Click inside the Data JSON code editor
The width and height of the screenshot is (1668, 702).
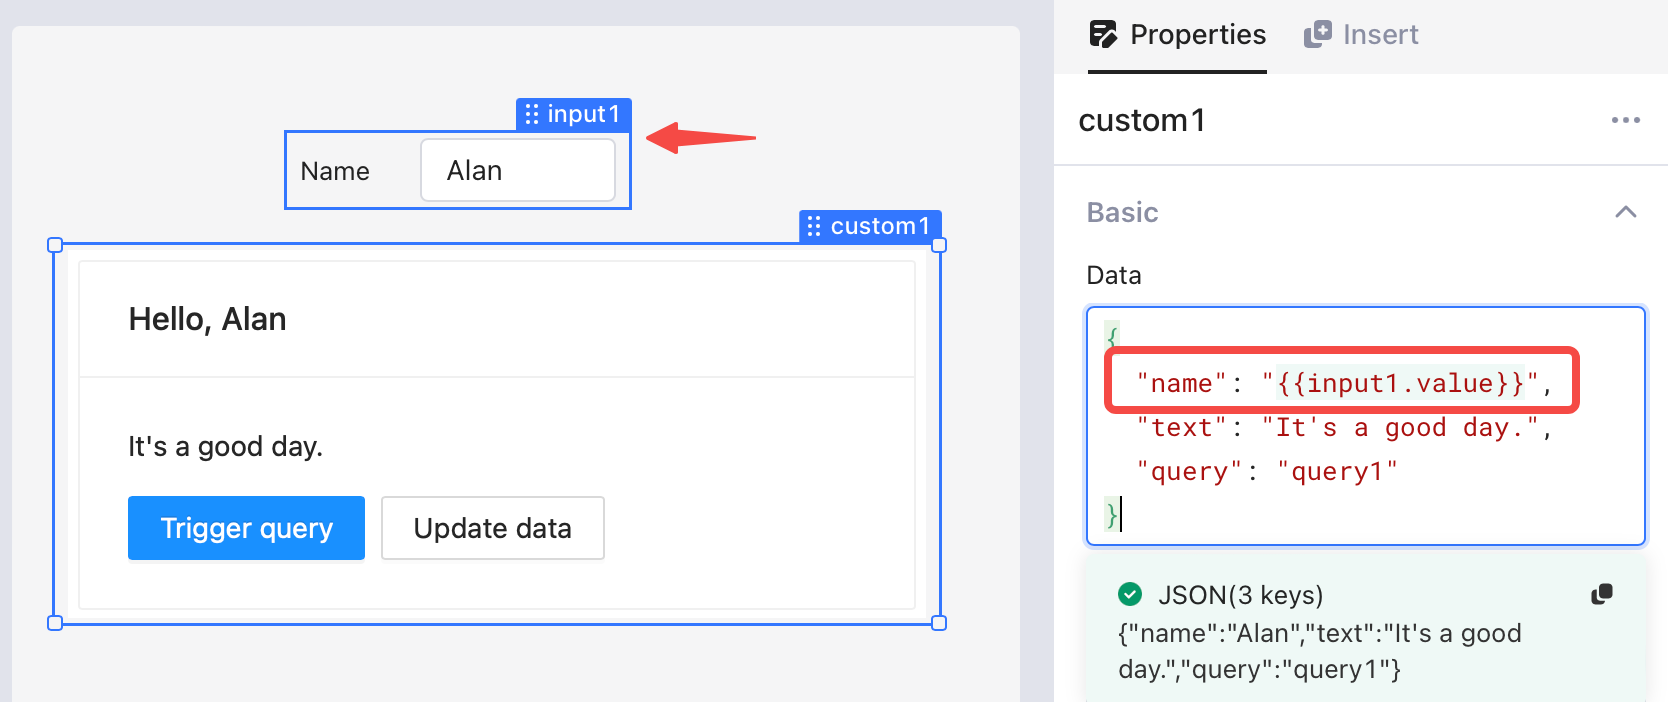(1366, 426)
